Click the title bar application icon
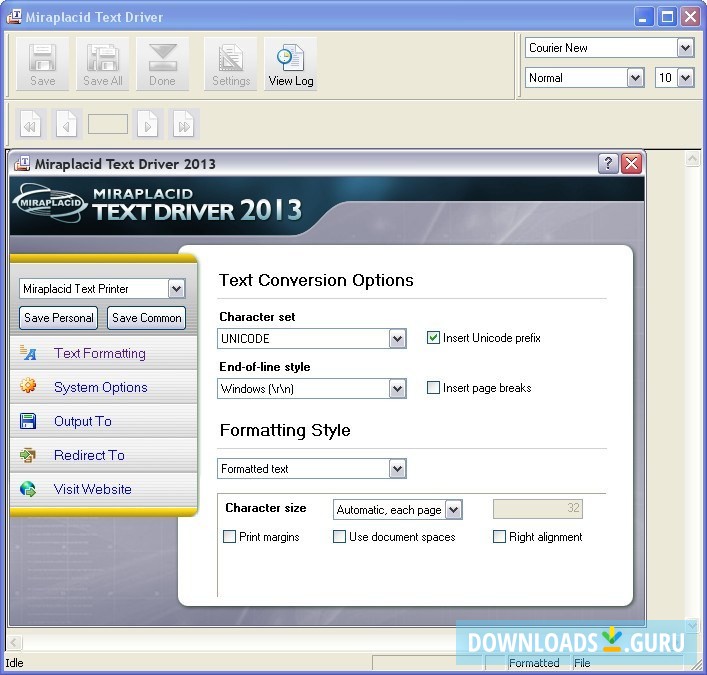 14,17
